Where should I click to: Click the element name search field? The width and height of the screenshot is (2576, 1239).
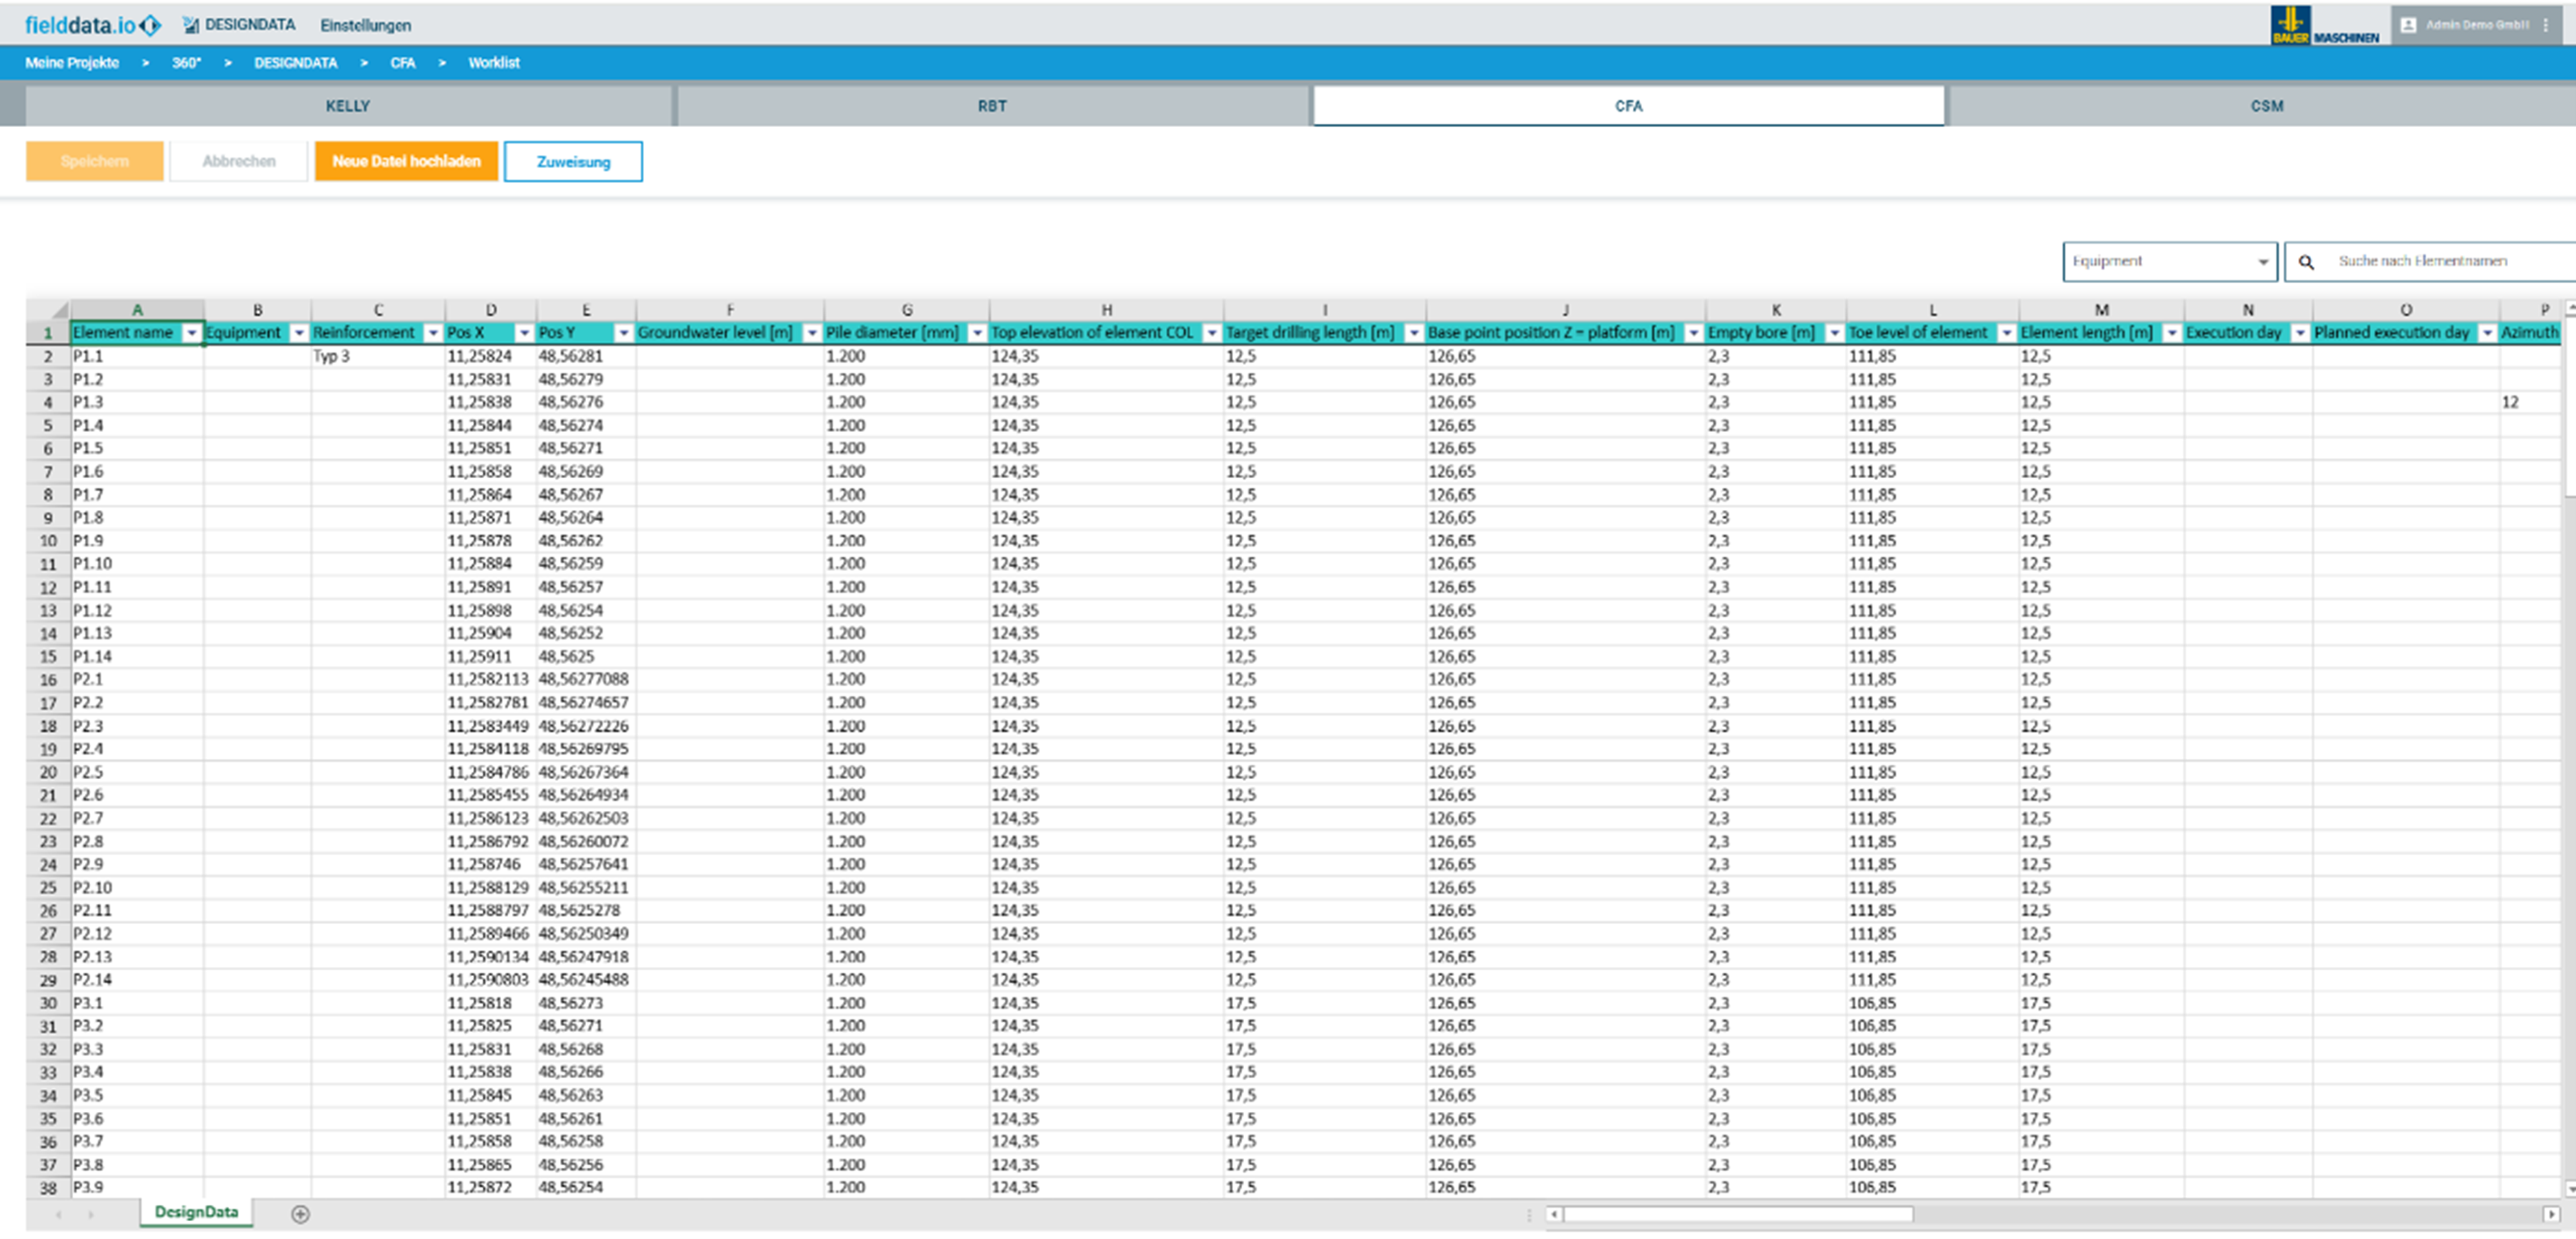[2430, 261]
